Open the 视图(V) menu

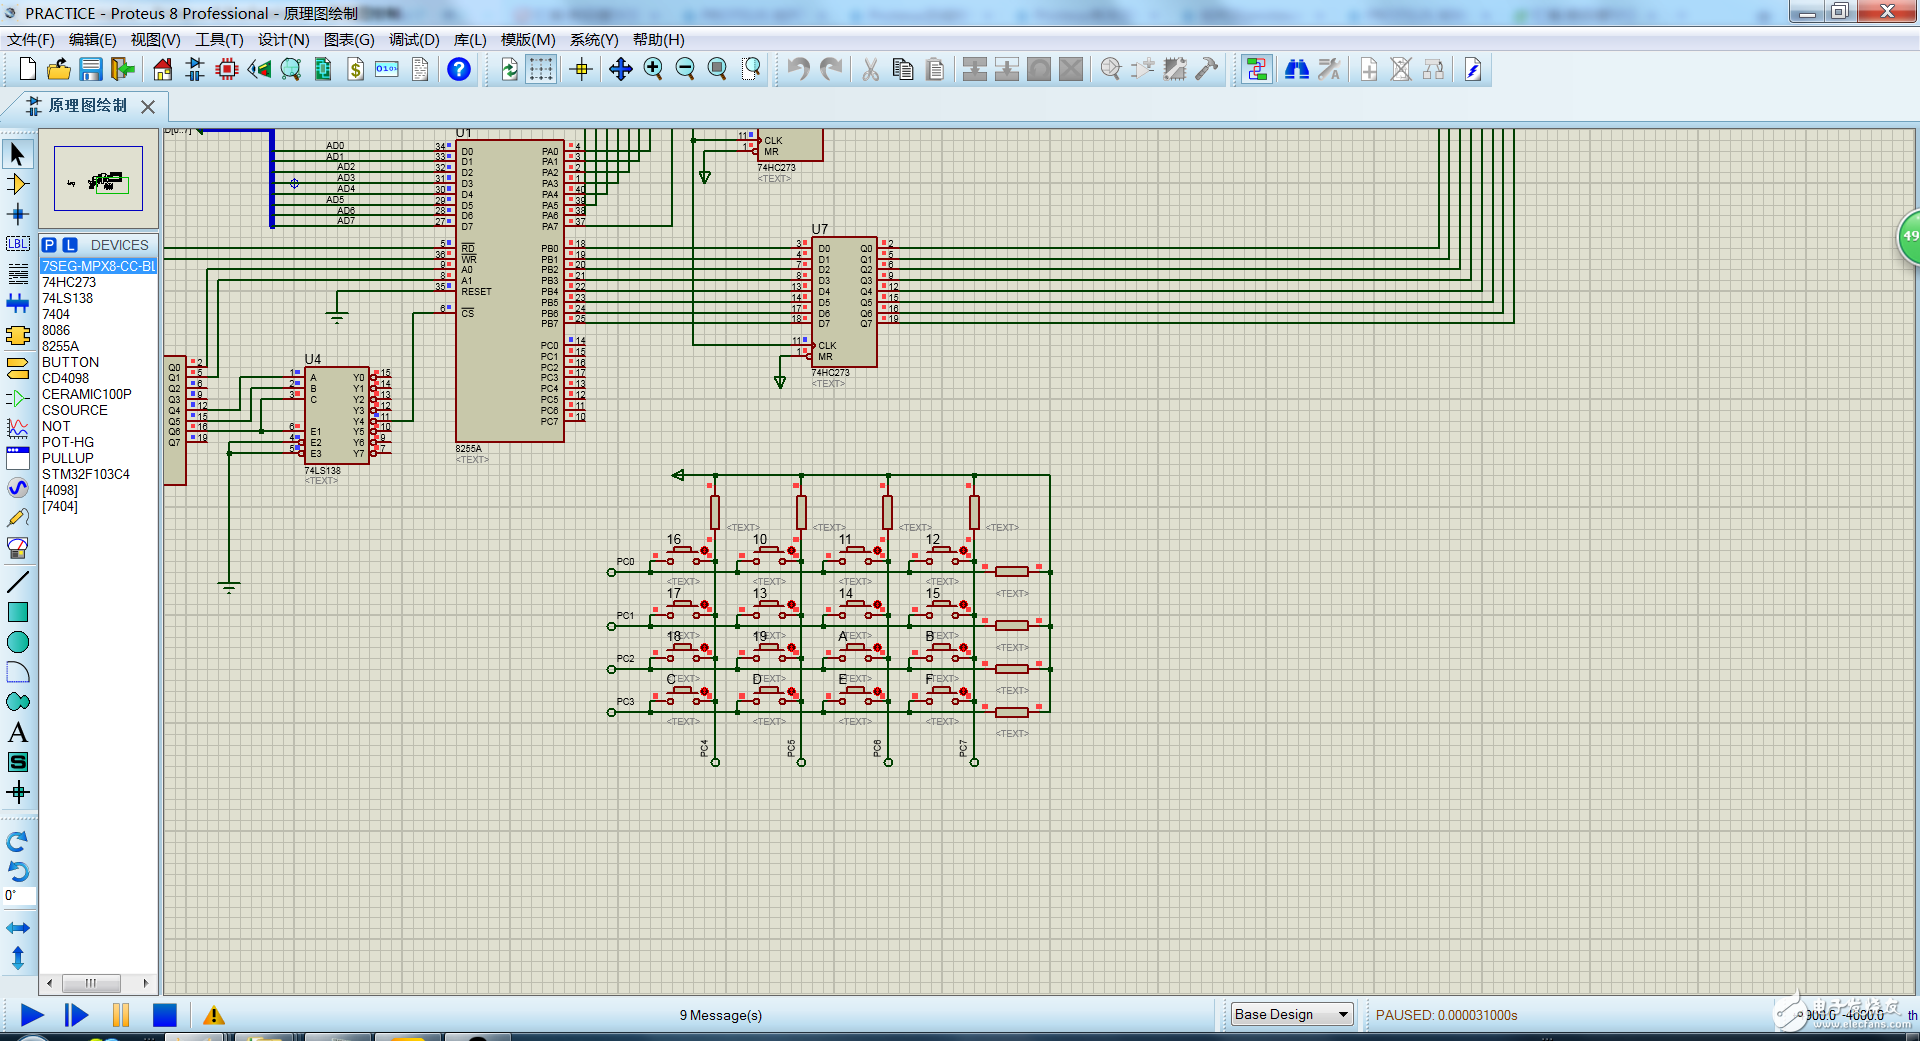[x=155, y=39]
